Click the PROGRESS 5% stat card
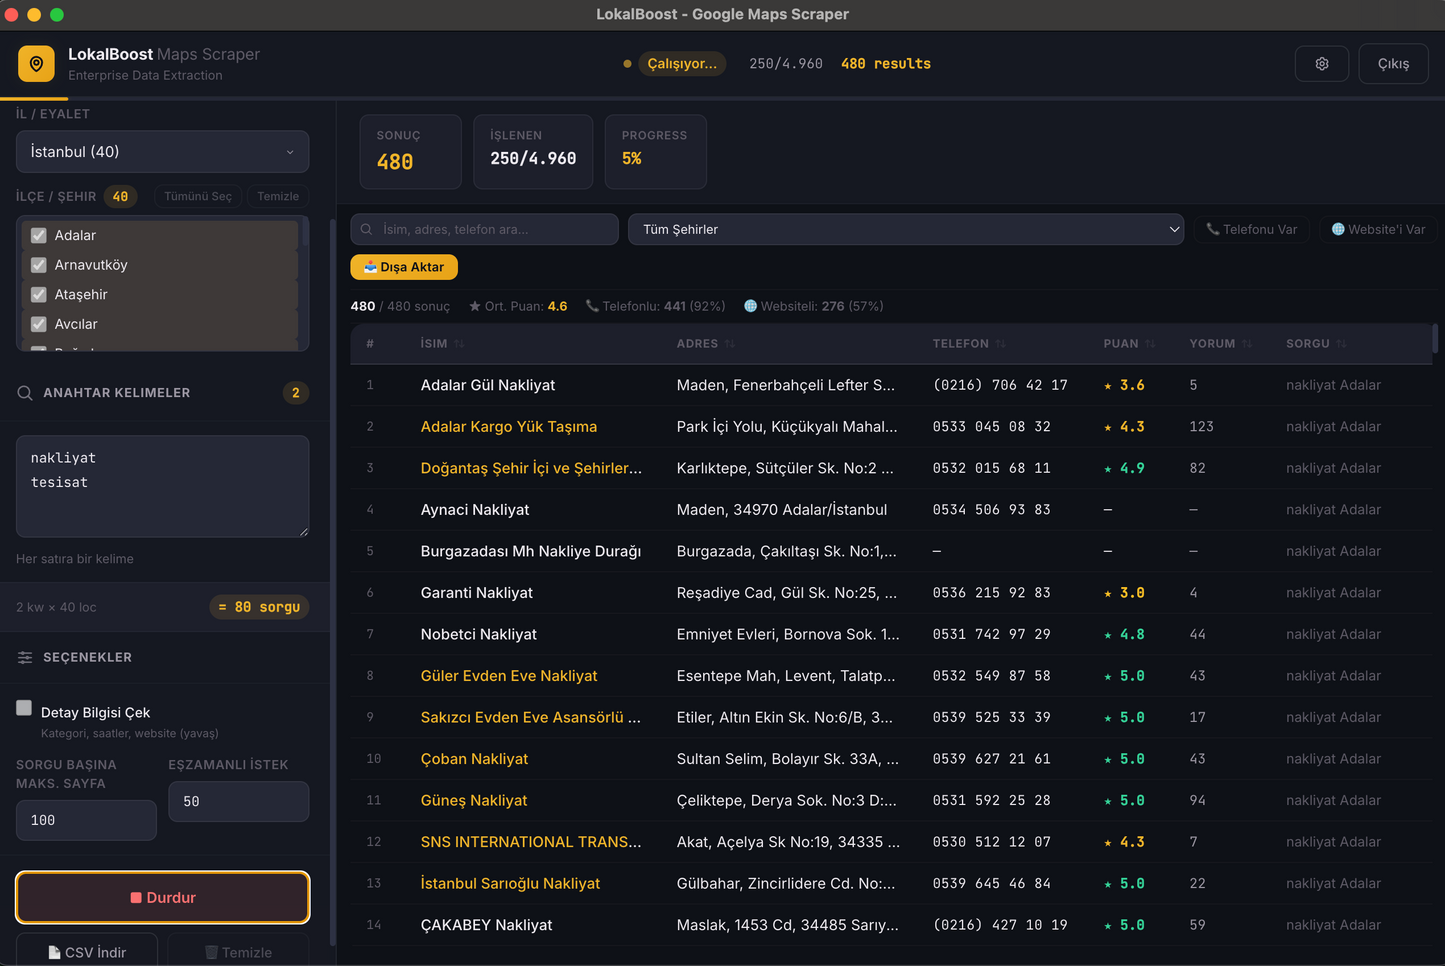 coord(656,152)
